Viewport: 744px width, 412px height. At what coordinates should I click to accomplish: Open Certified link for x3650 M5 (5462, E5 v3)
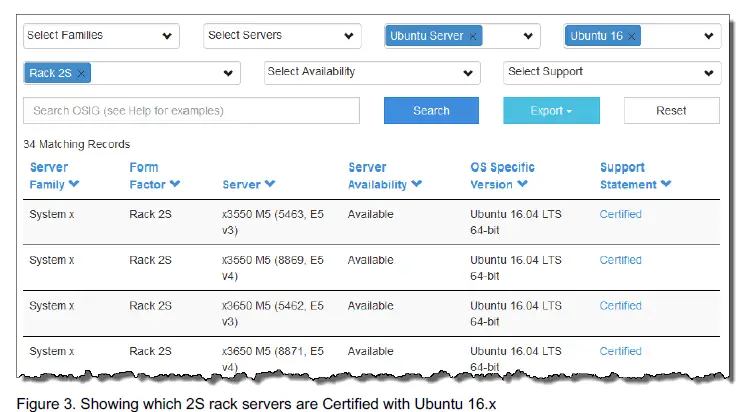[620, 306]
